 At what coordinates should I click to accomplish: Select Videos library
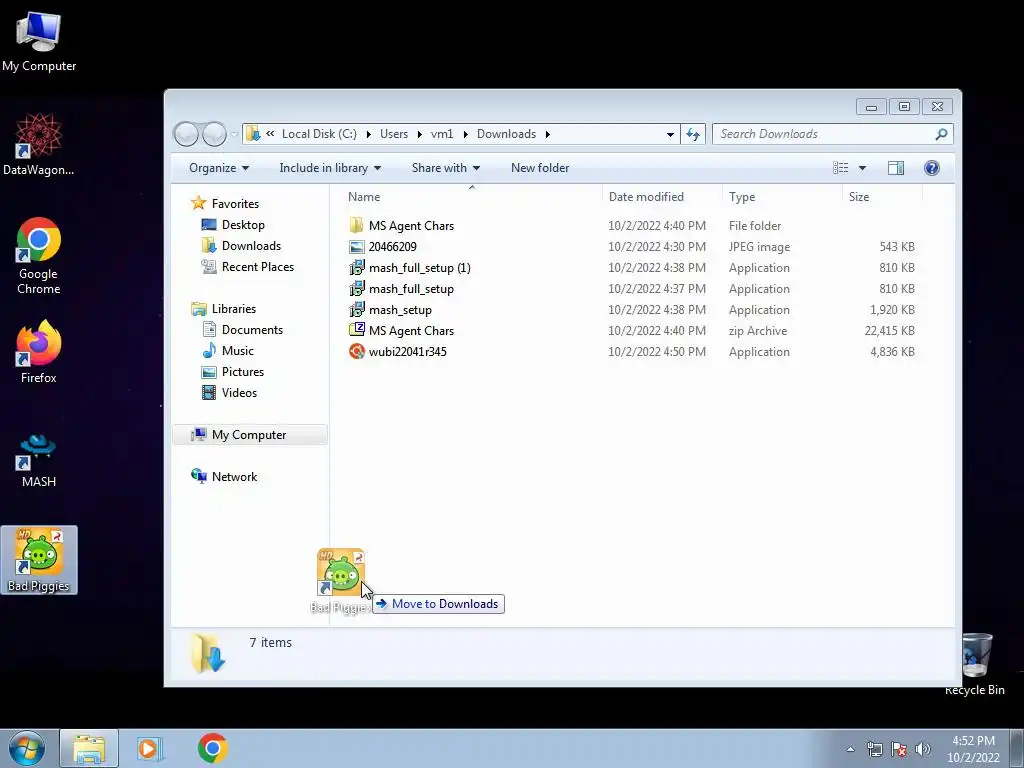[x=229, y=392]
